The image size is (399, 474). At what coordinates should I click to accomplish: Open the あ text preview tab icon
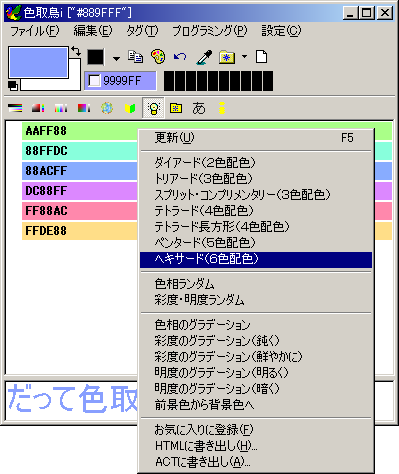pos(199,108)
